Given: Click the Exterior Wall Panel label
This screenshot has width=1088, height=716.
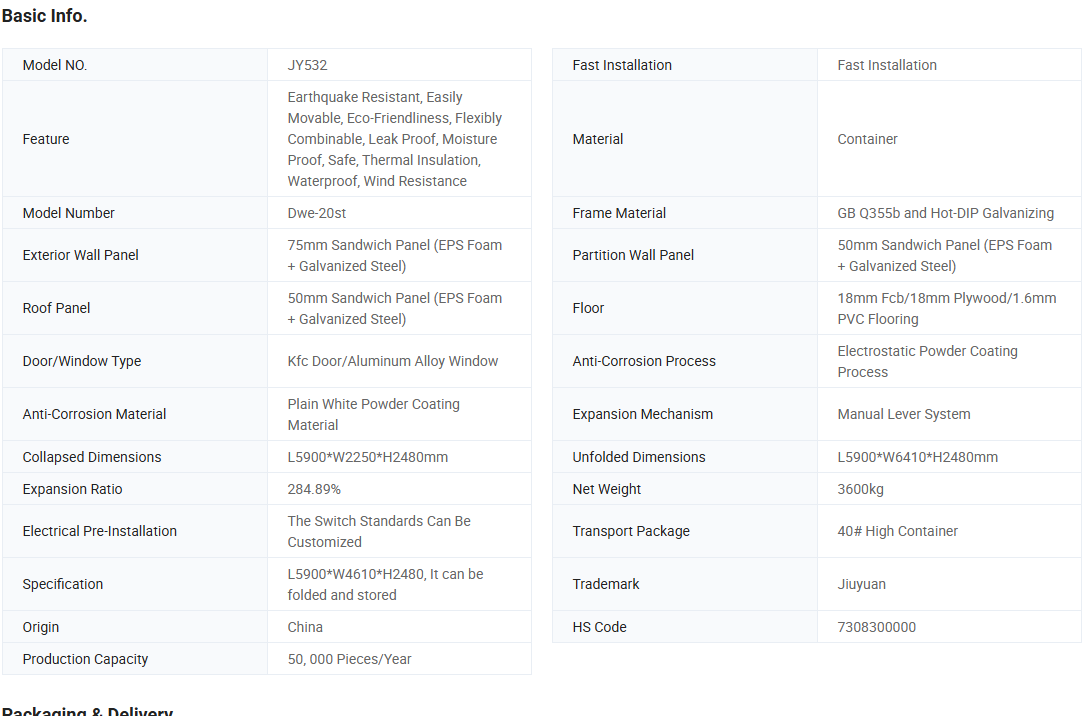Looking at the screenshot, I should 80,255.
